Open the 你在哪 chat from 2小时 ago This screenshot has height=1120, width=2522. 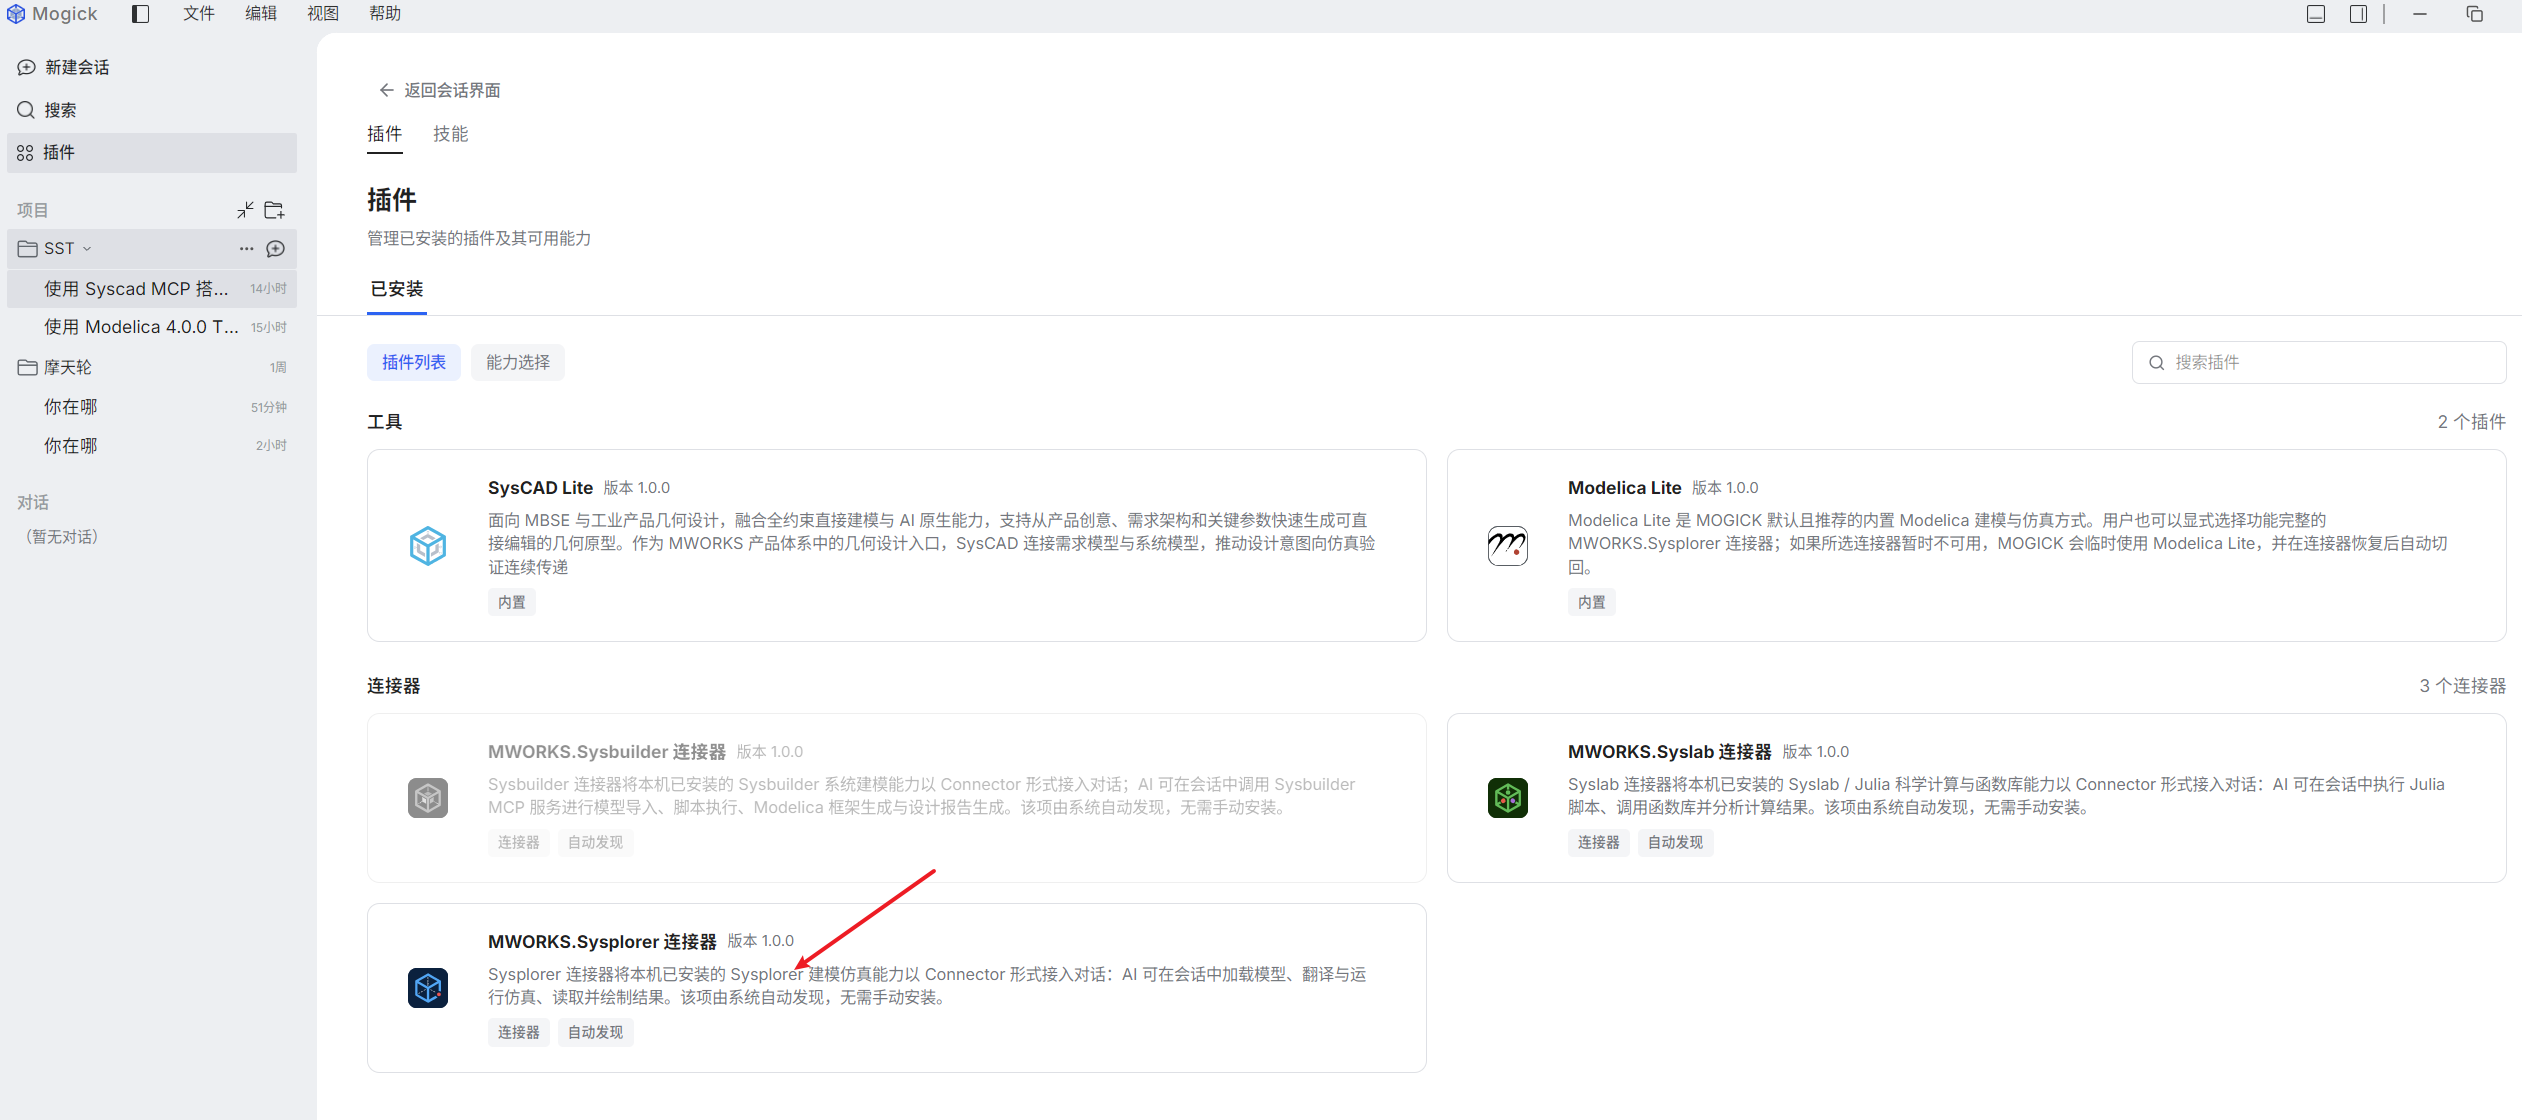(x=152, y=446)
